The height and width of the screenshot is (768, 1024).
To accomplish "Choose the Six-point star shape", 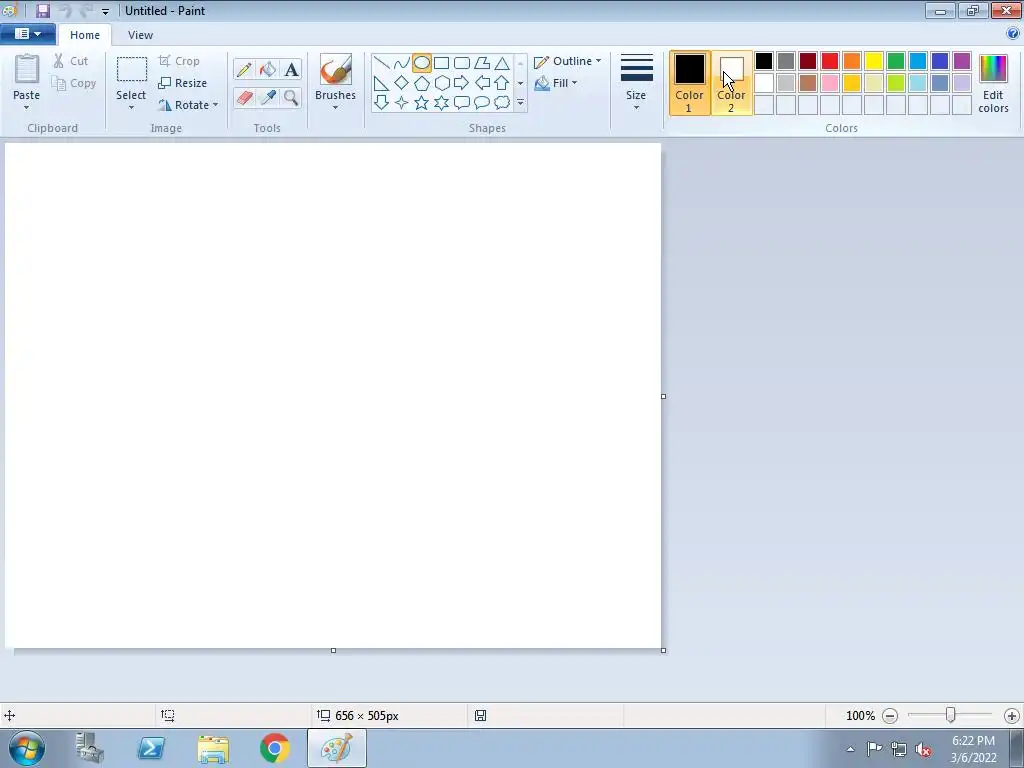I will click(441, 103).
